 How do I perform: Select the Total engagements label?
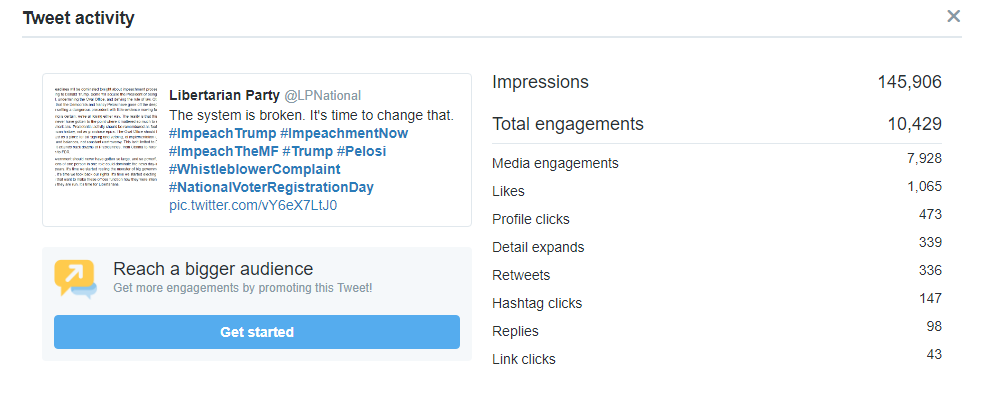pyautogui.click(x=568, y=124)
